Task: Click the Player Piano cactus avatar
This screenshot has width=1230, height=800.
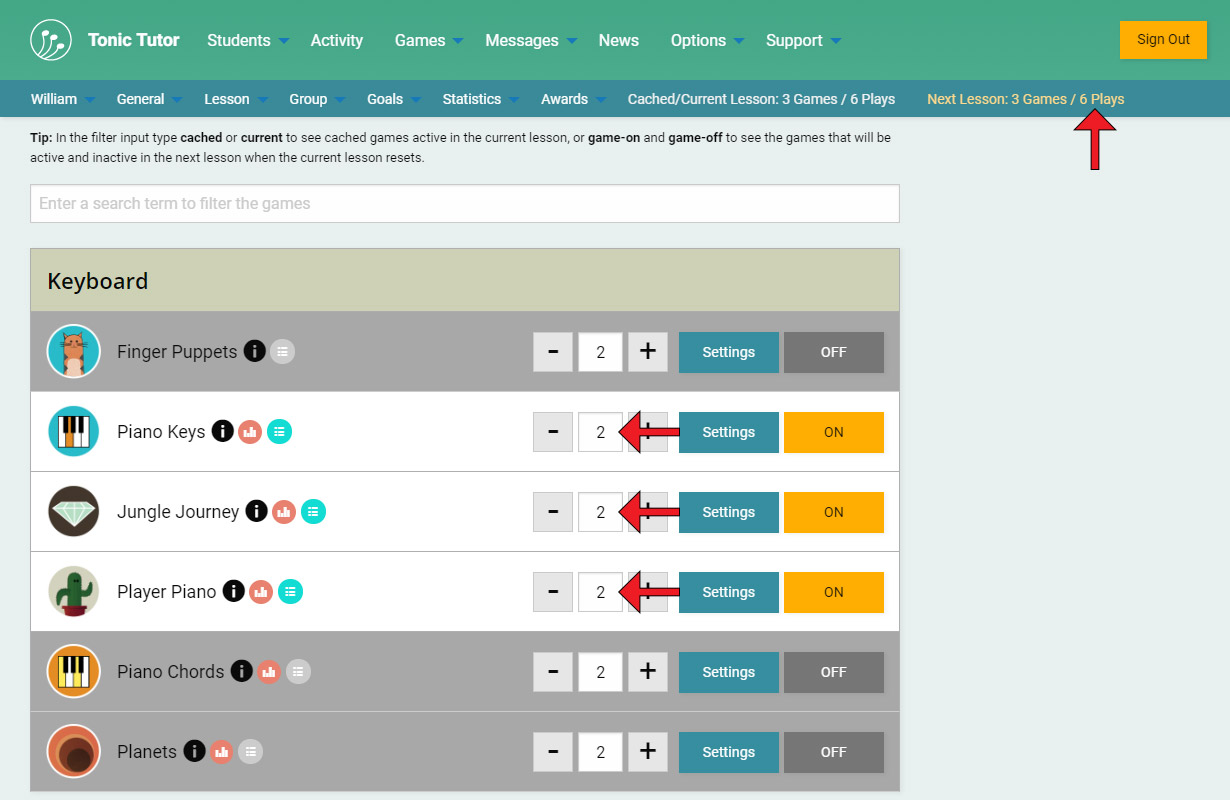Action: 74,592
